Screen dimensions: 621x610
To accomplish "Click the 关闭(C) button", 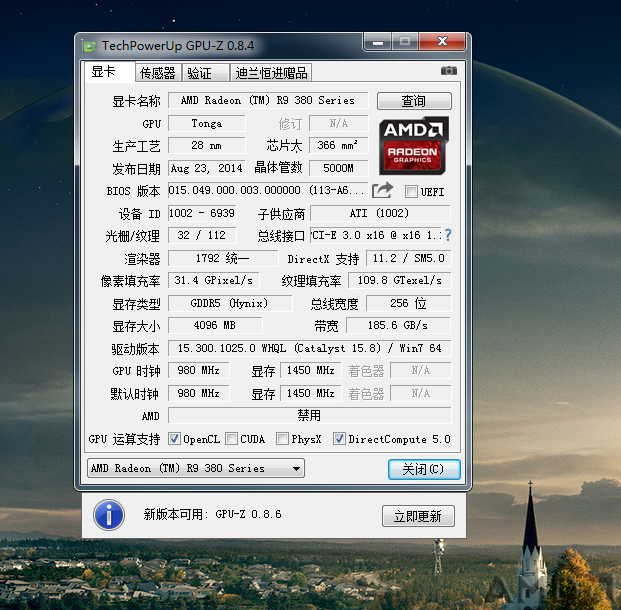I will tap(424, 469).
